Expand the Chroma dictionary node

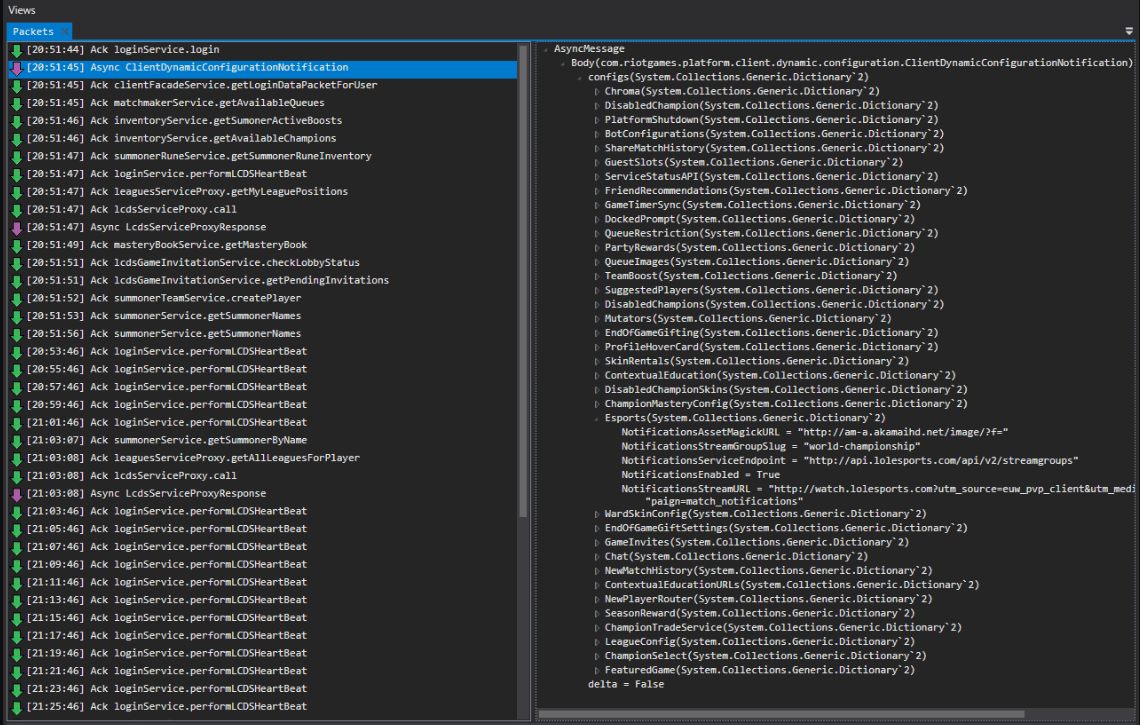[x=597, y=92]
